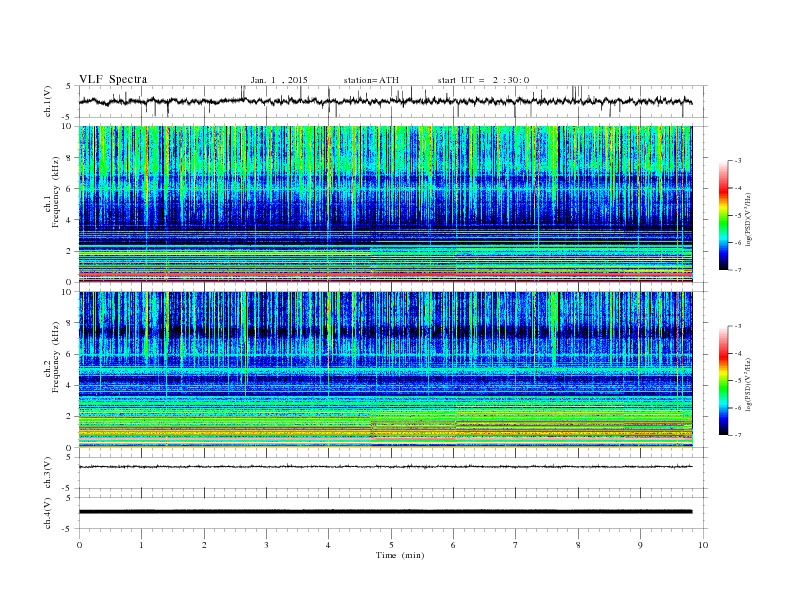Click the start UT = 2:30:0 text

click(x=483, y=80)
